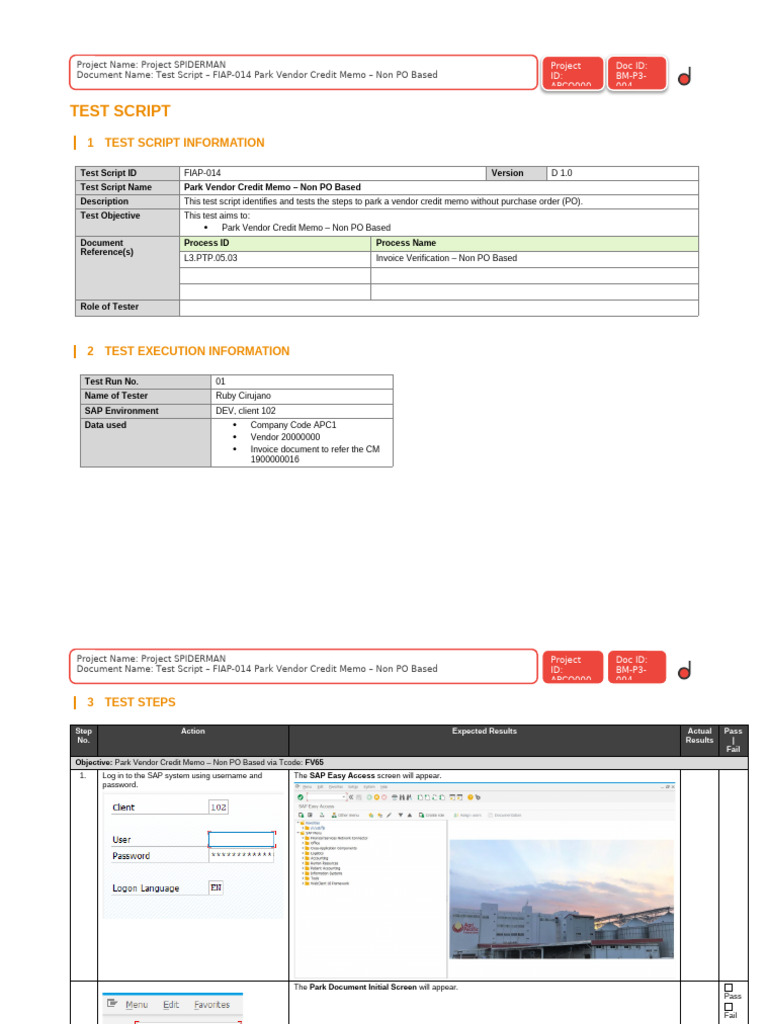Open the 'Menu' menu in SAP screenshot
Screen dimensions: 768x1024
[136, 1004]
